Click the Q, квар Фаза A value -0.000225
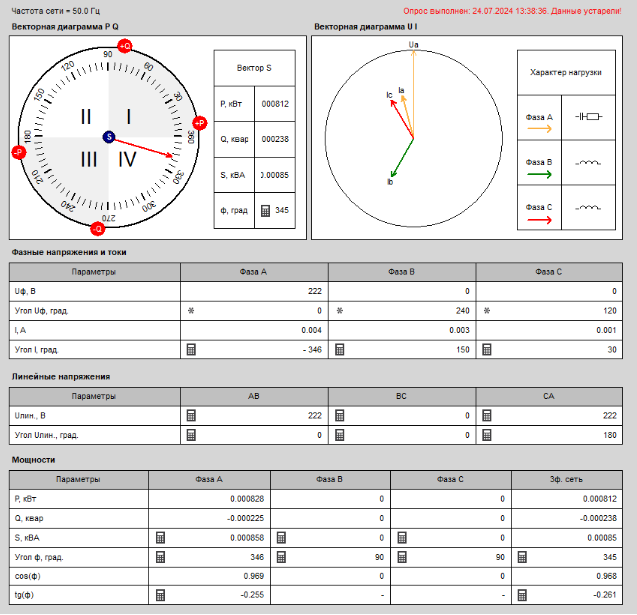The width and height of the screenshot is (637, 615). click(x=245, y=518)
